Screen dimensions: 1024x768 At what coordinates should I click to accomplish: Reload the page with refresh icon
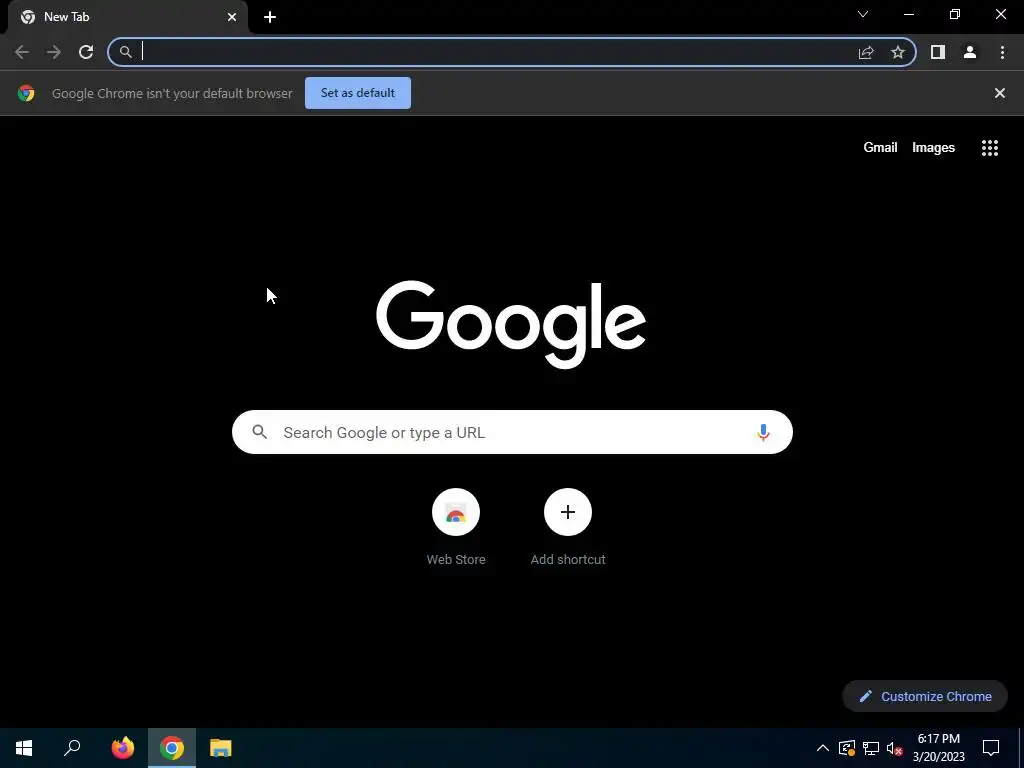(x=86, y=52)
